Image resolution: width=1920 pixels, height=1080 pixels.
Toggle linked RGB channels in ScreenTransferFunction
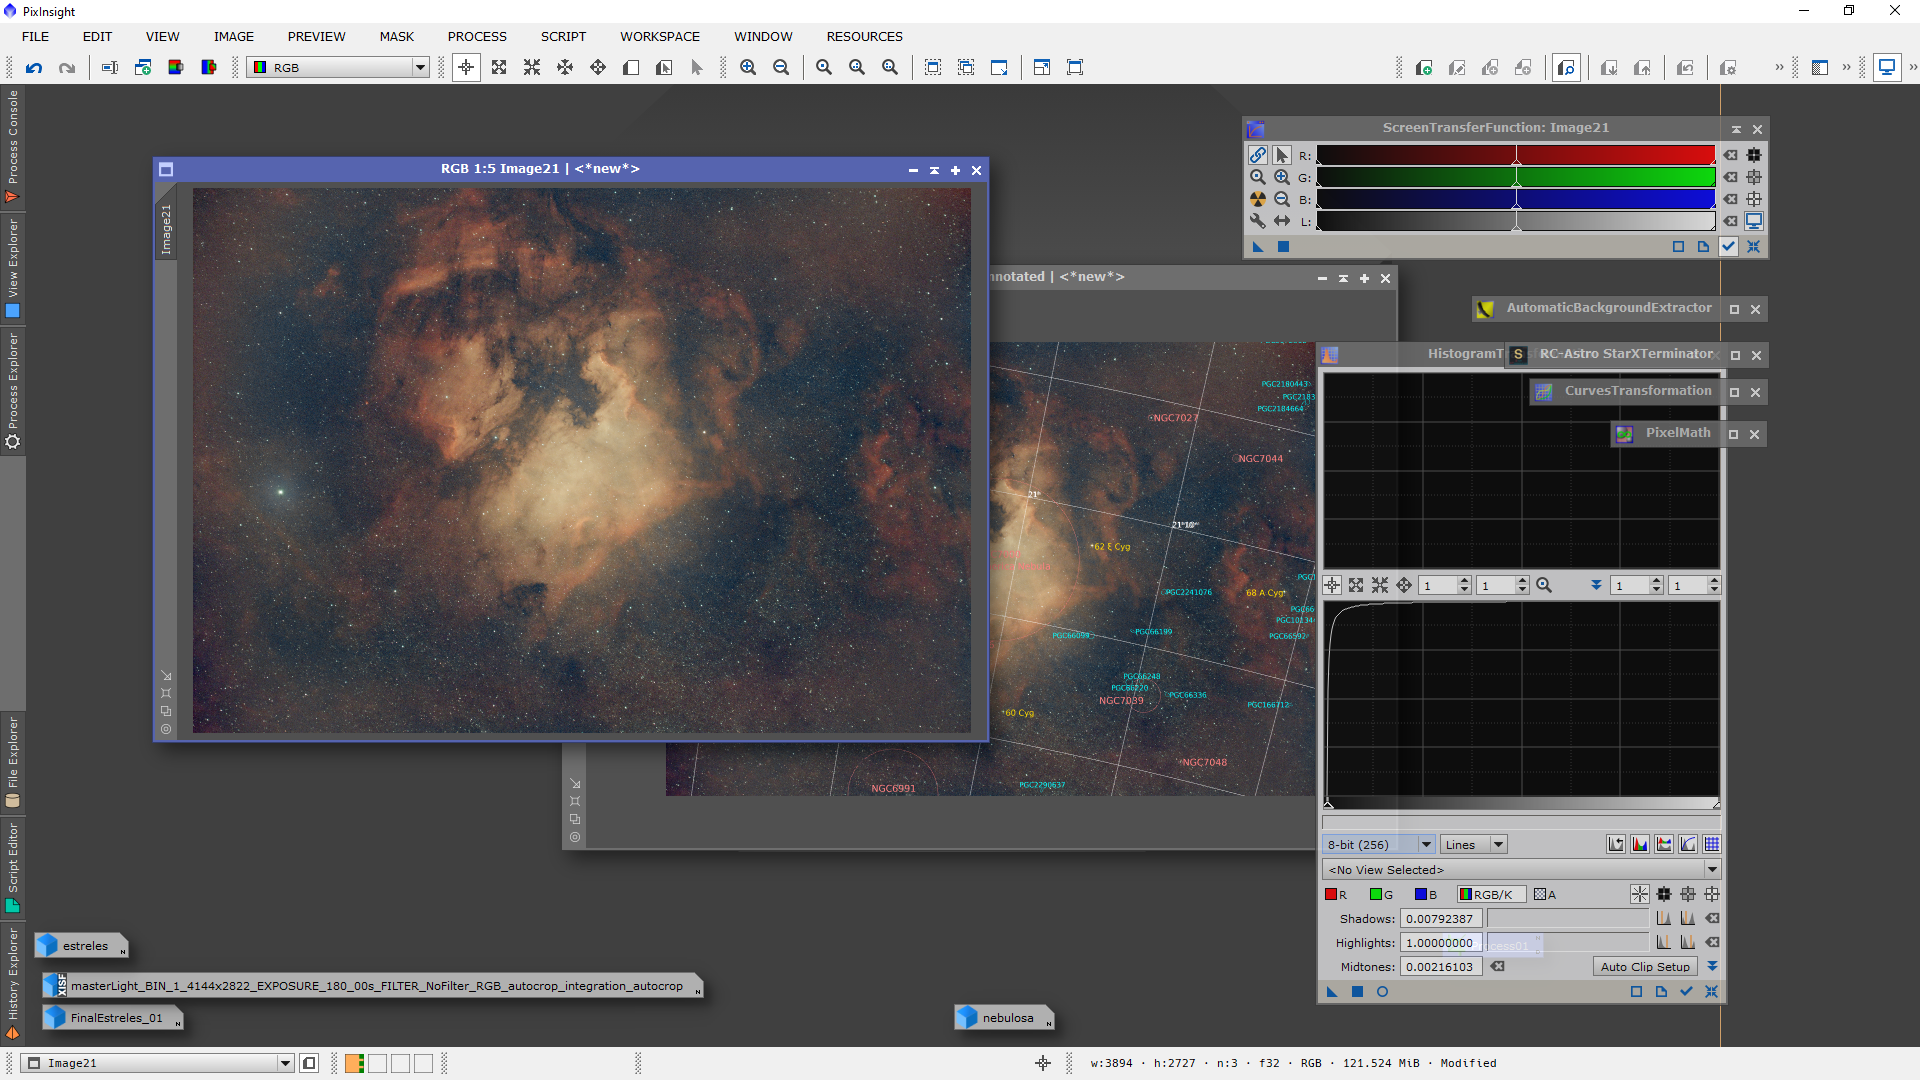click(x=1258, y=155)
